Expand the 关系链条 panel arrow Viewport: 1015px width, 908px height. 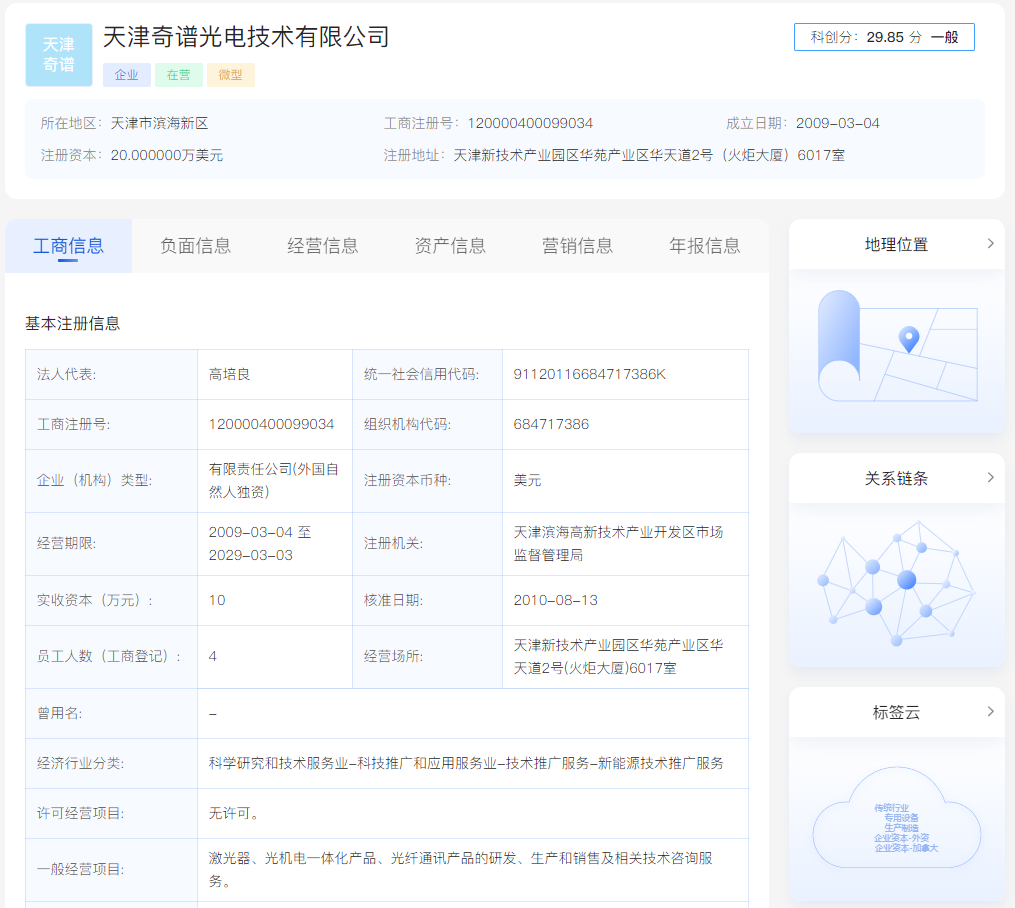point(990,478)
